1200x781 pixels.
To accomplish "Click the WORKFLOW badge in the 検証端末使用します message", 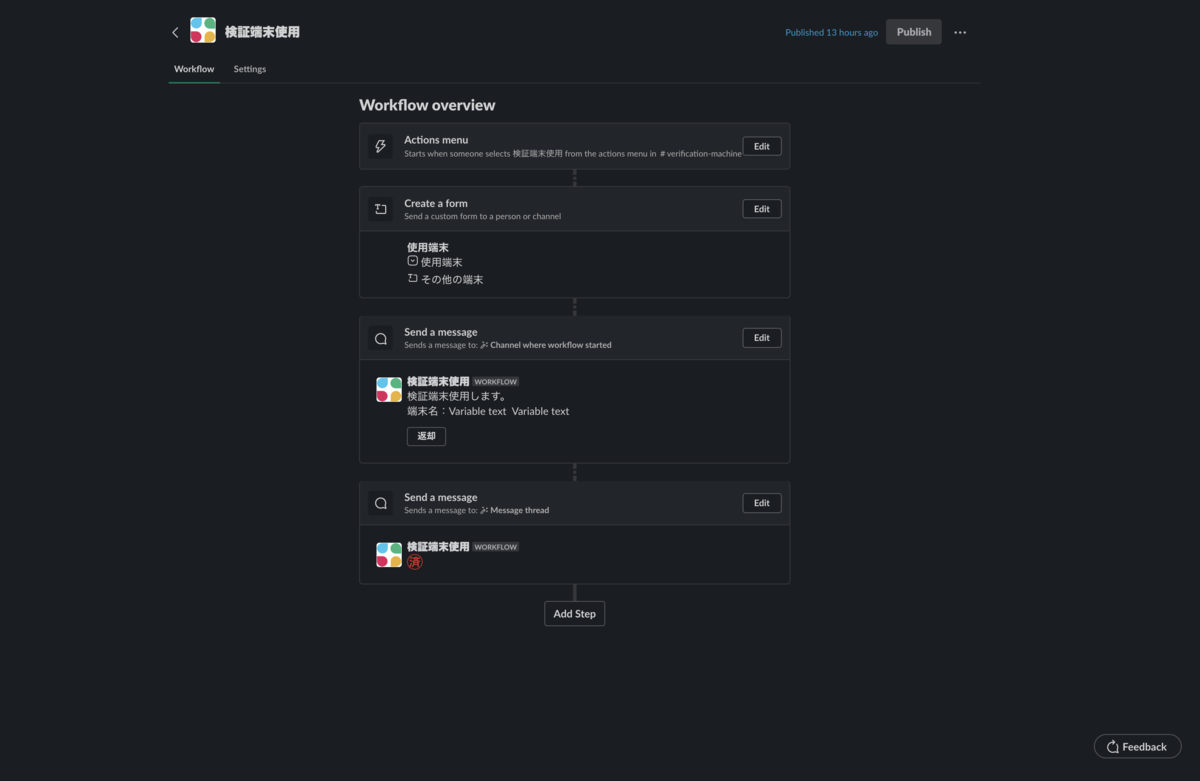I will point(495,382).
